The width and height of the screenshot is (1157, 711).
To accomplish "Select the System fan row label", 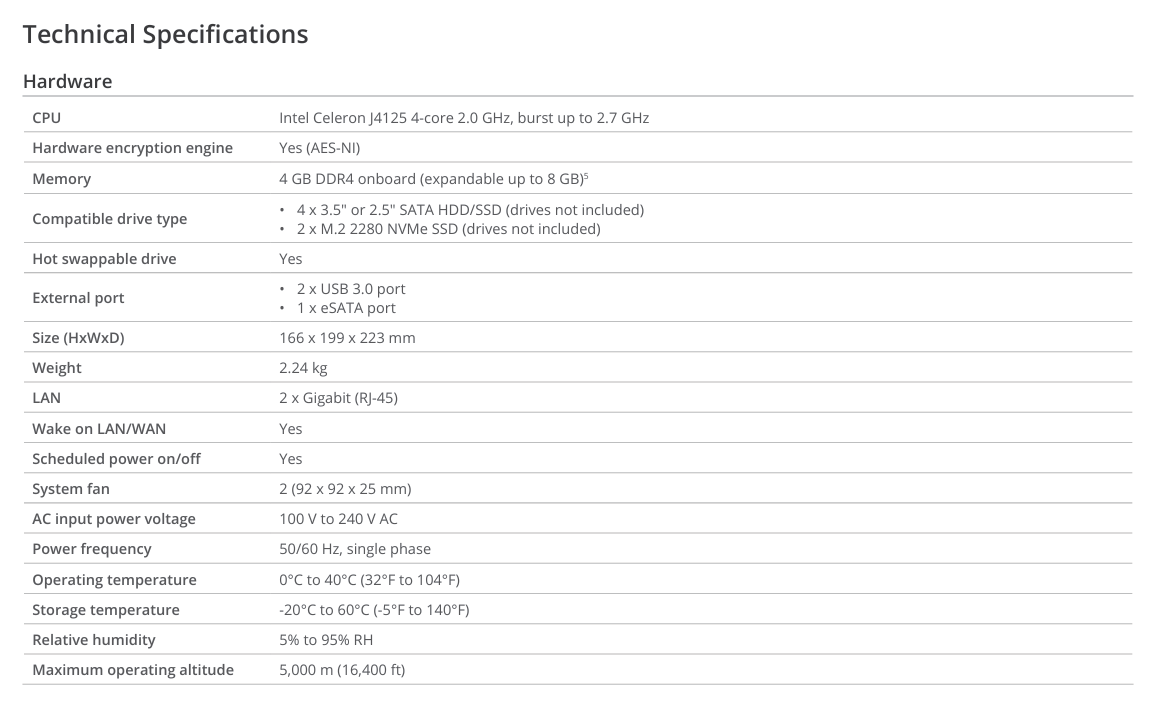I will [x=71, y=489].
